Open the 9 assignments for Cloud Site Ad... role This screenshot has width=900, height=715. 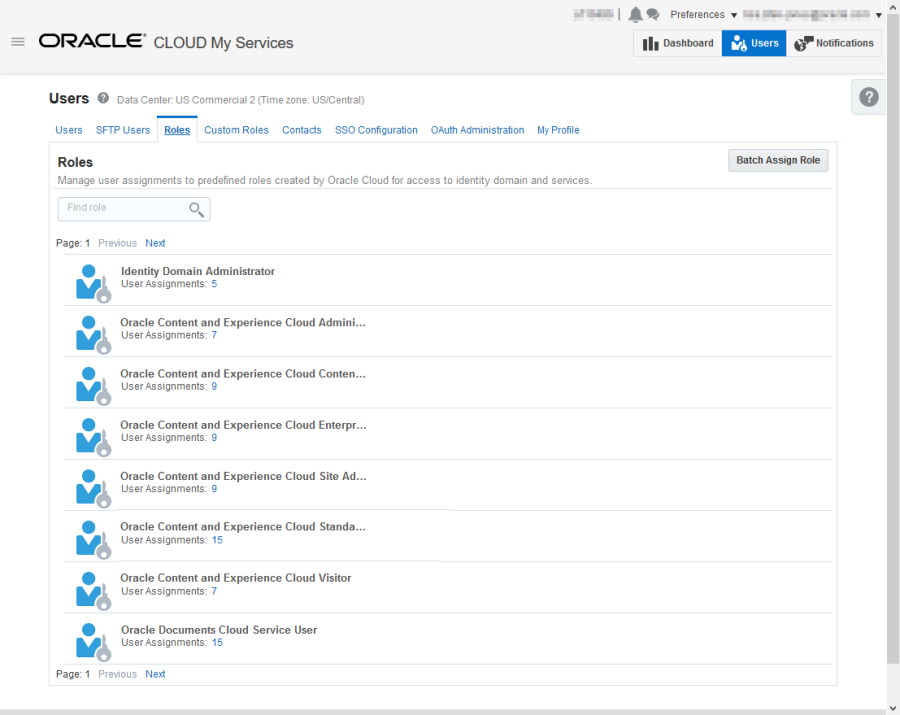click(x=214, y=488)
